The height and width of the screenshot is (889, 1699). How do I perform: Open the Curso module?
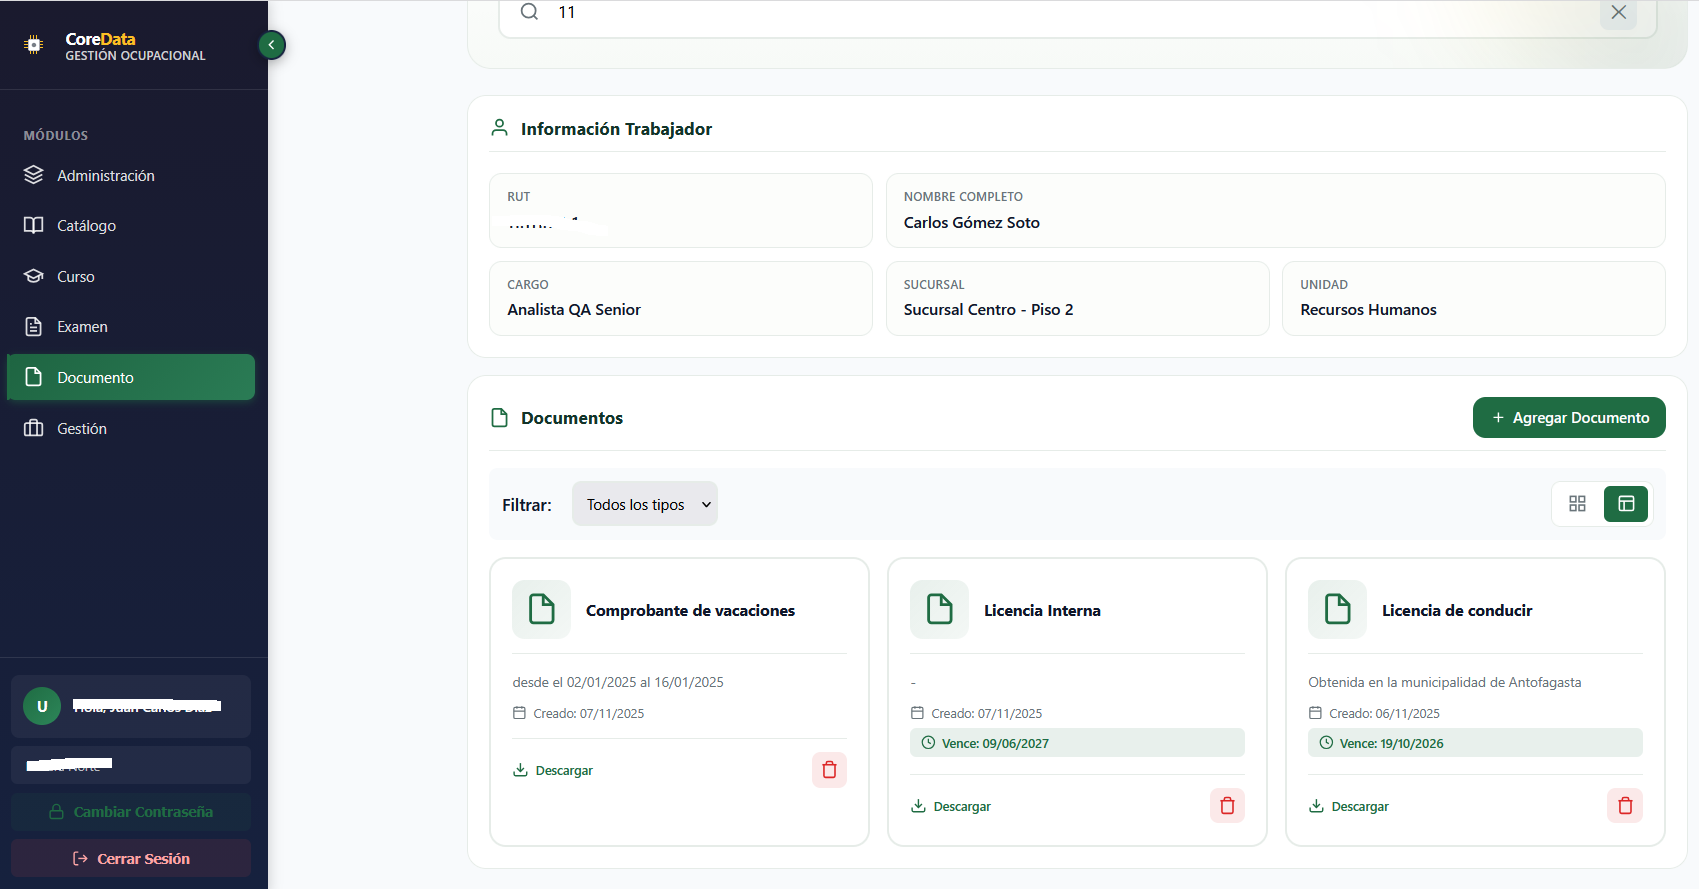click(x=76, y=277)
